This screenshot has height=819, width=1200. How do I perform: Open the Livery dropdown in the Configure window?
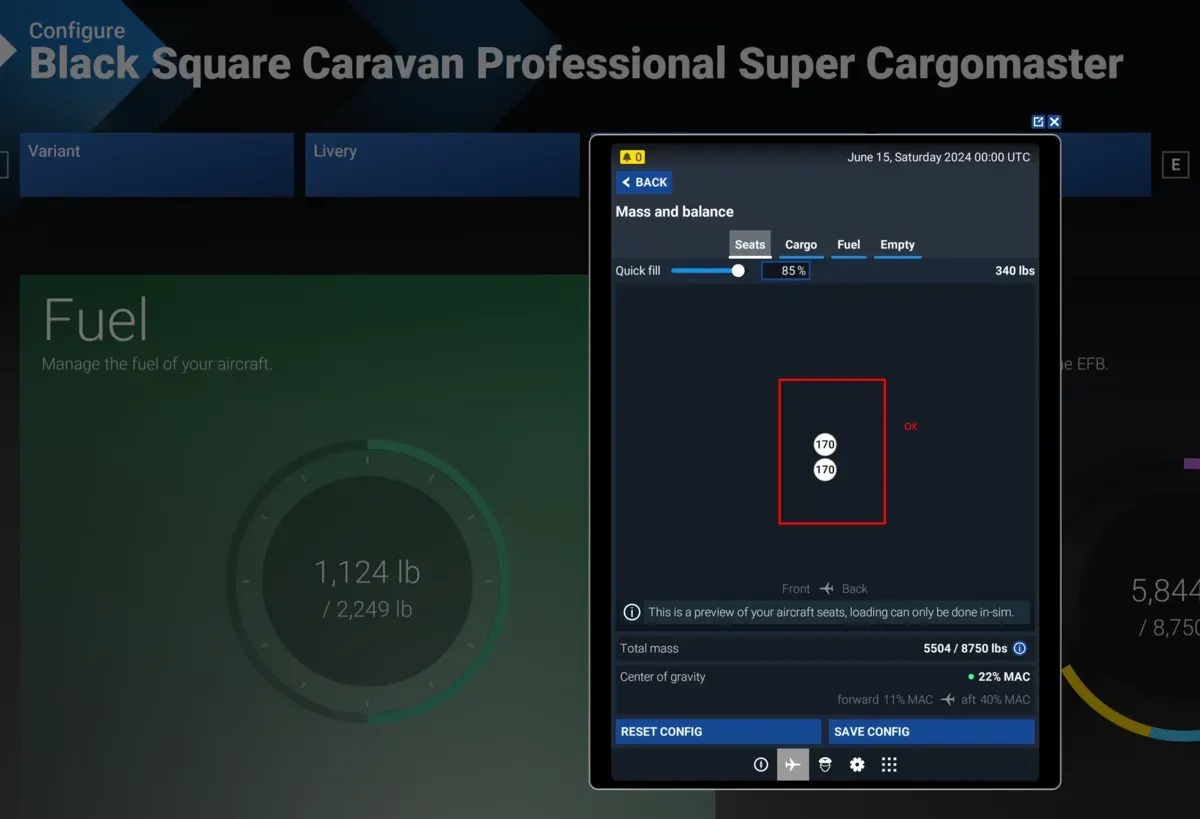click(442, 165)
